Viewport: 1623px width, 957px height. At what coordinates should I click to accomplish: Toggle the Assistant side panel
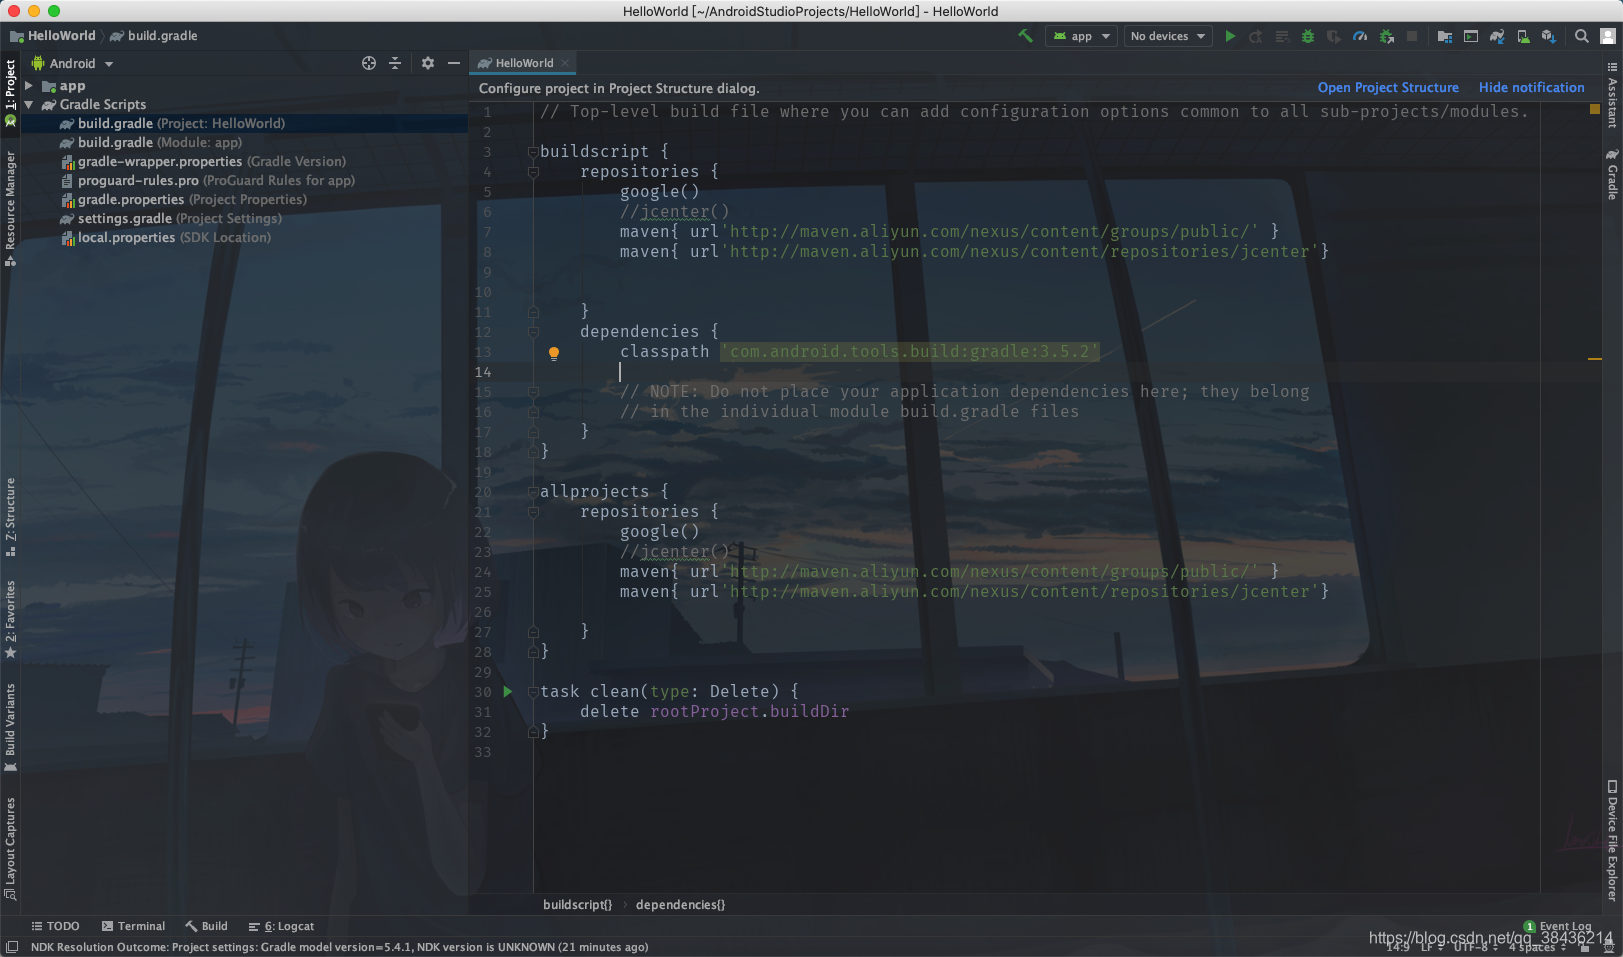point(1612,95)
